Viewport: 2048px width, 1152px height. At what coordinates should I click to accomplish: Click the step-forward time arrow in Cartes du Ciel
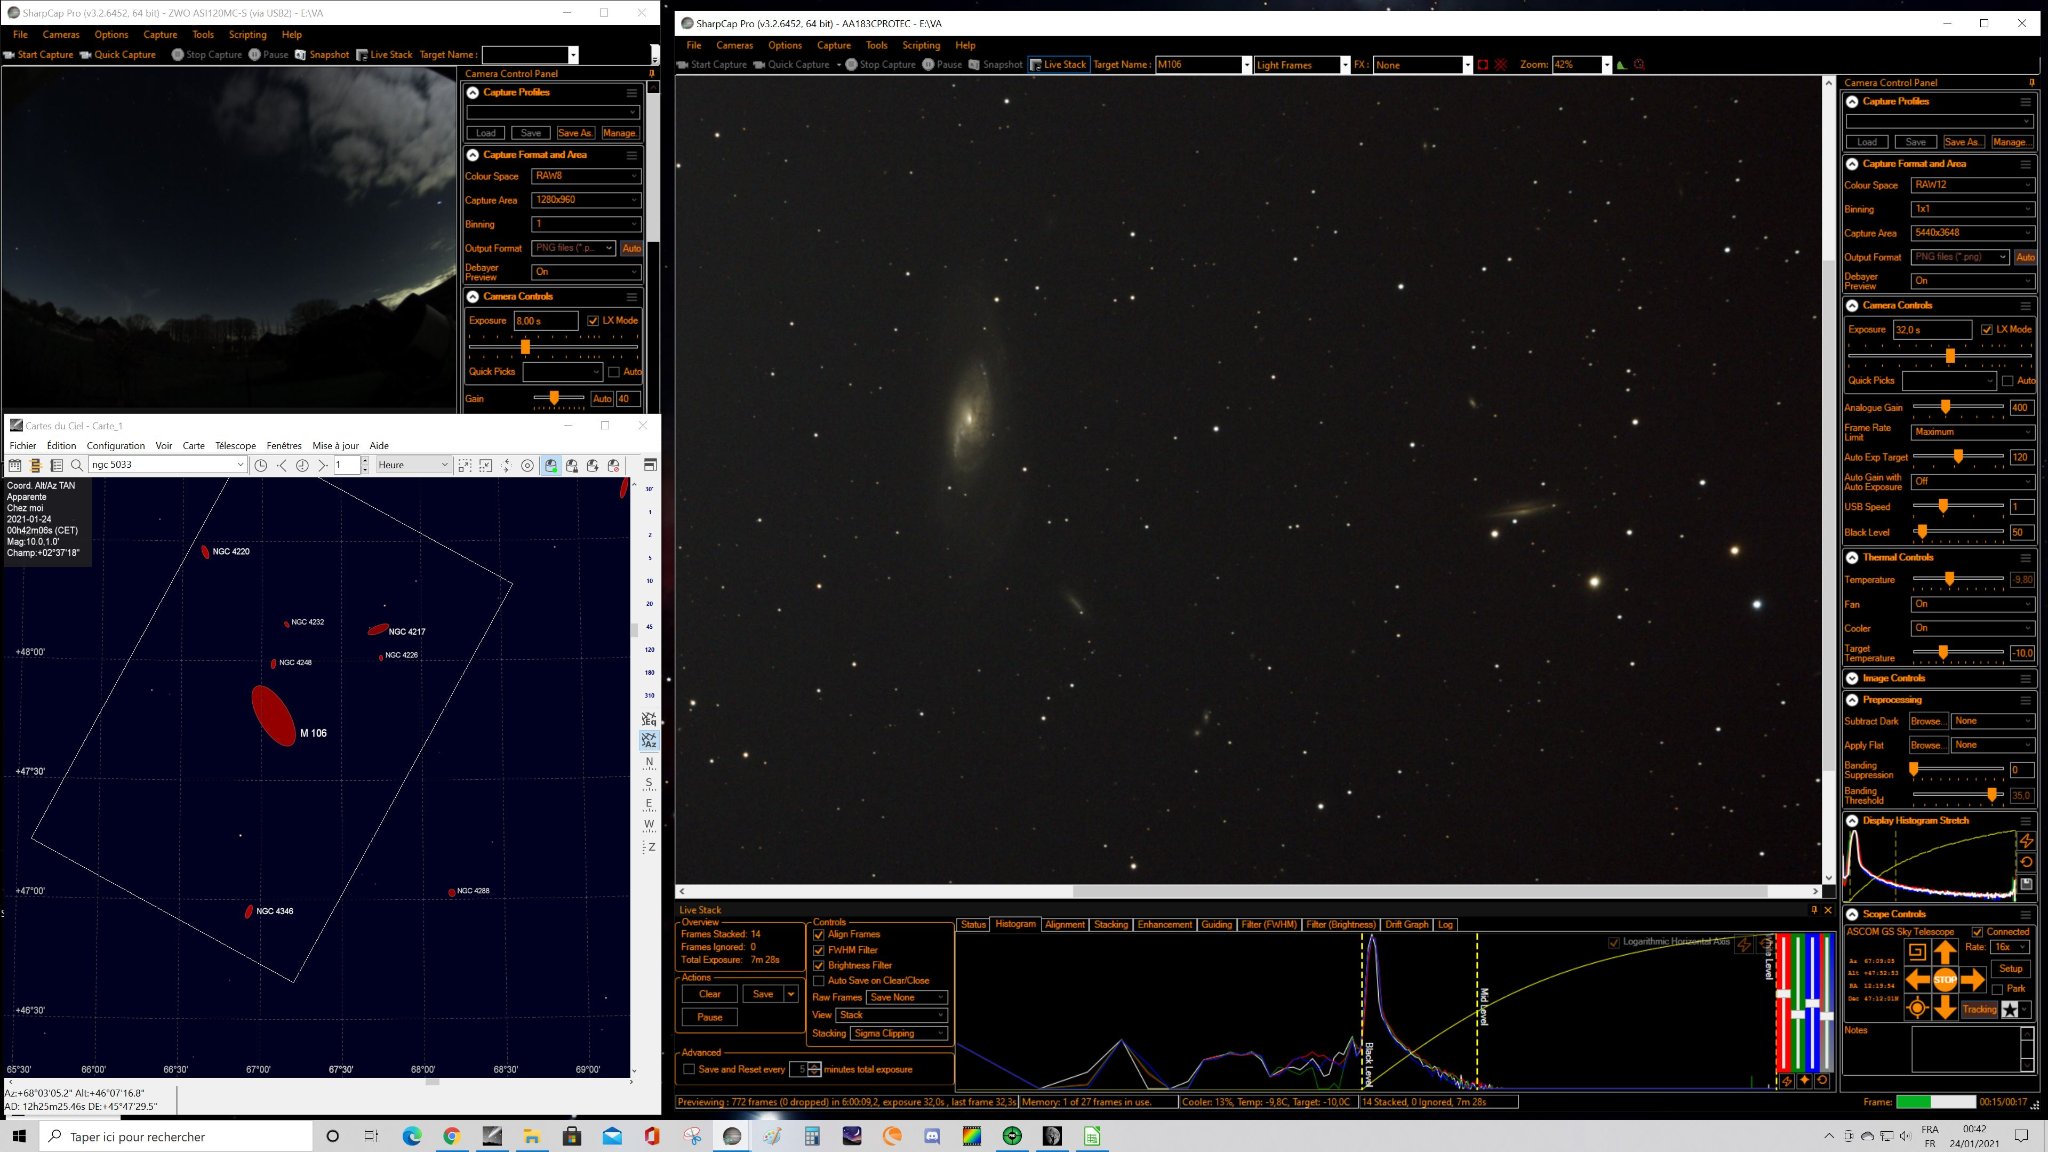pos(322,465)
